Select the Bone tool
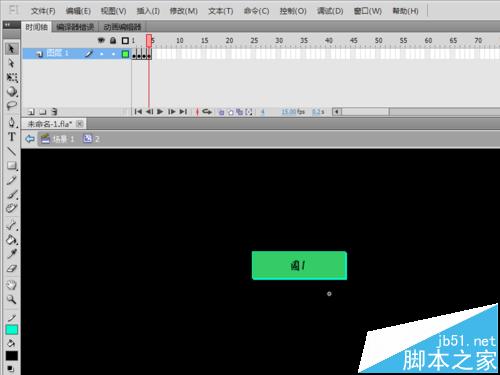The height and width of the screenshot is (375, 500). pyautogui.click(x=12, y=225)
